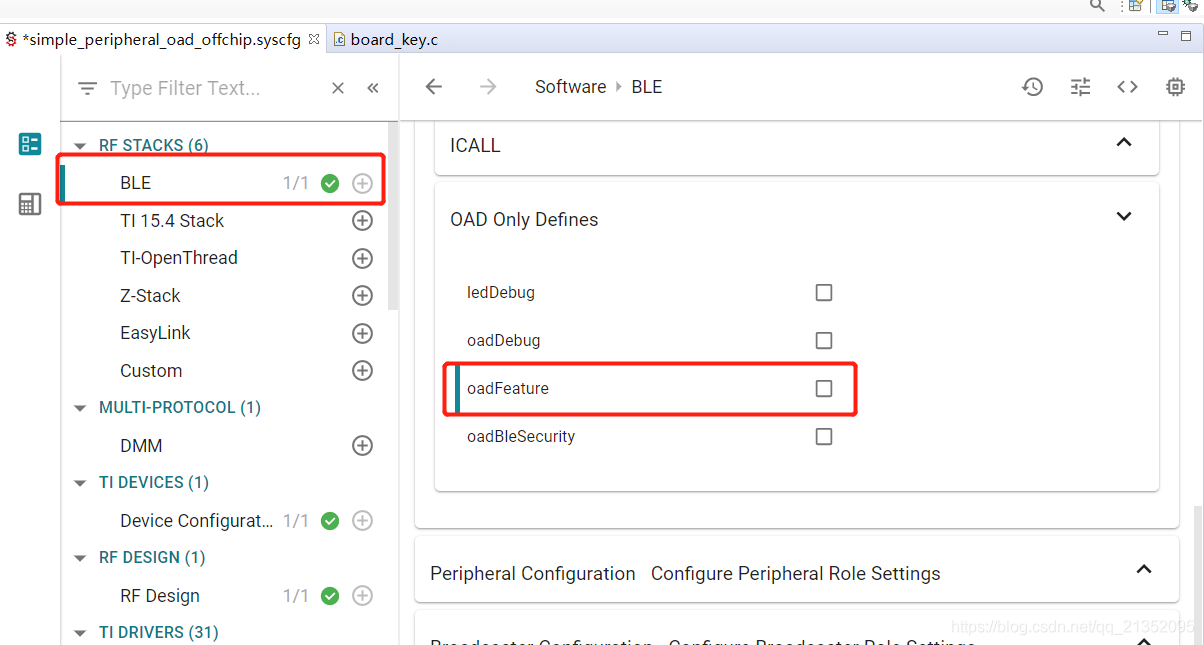
Task: Expand the ICALL section
Action: 1124,143
